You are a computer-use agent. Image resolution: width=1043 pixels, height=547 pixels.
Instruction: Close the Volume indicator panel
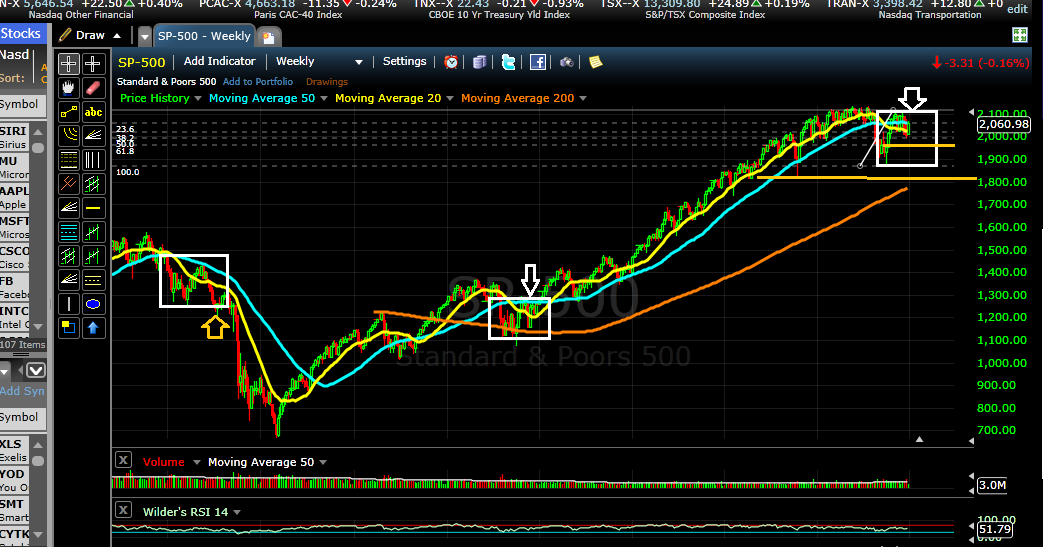123,460
